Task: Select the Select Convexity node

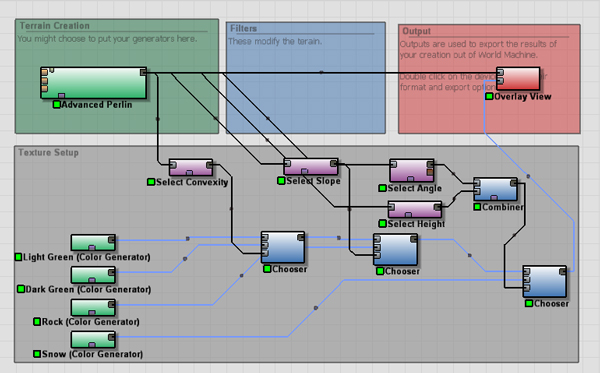Action: [x=191, y=168]
